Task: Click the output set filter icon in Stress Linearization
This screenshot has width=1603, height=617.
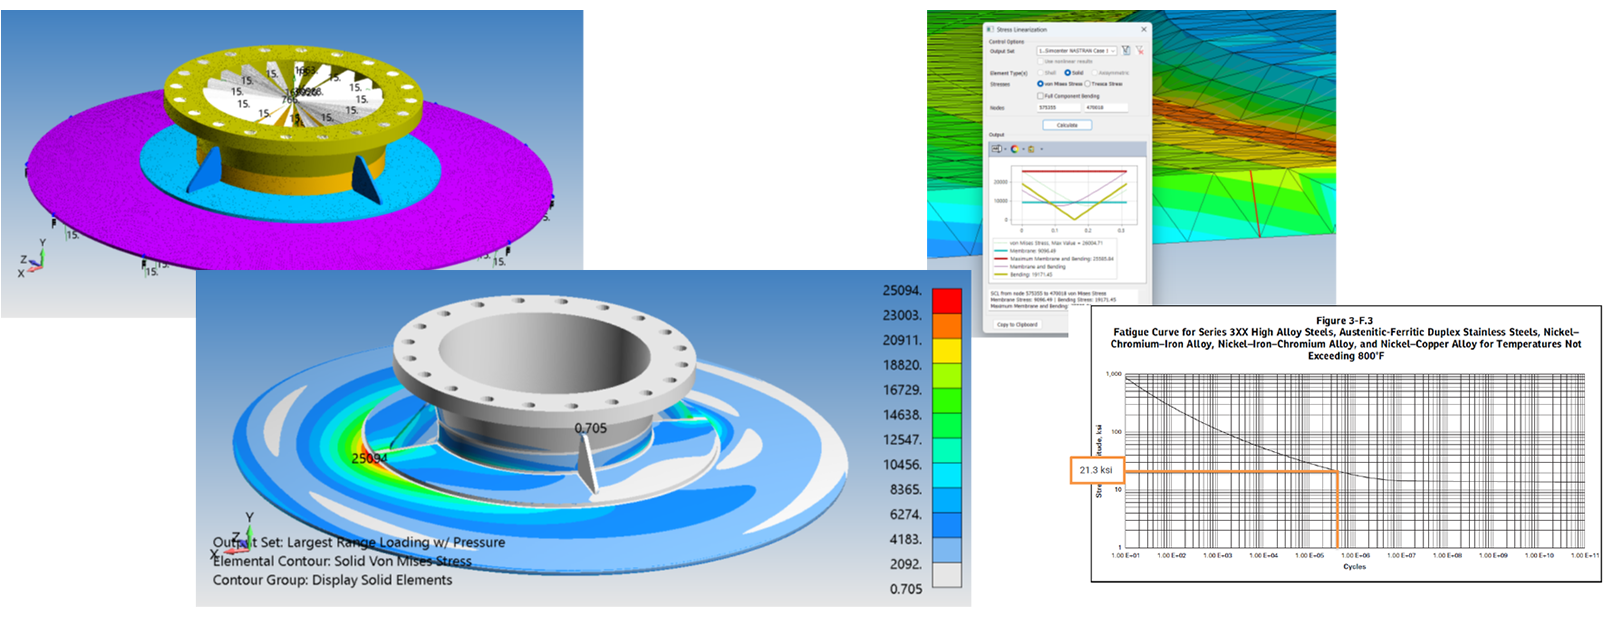Action: pos(1126,50)
